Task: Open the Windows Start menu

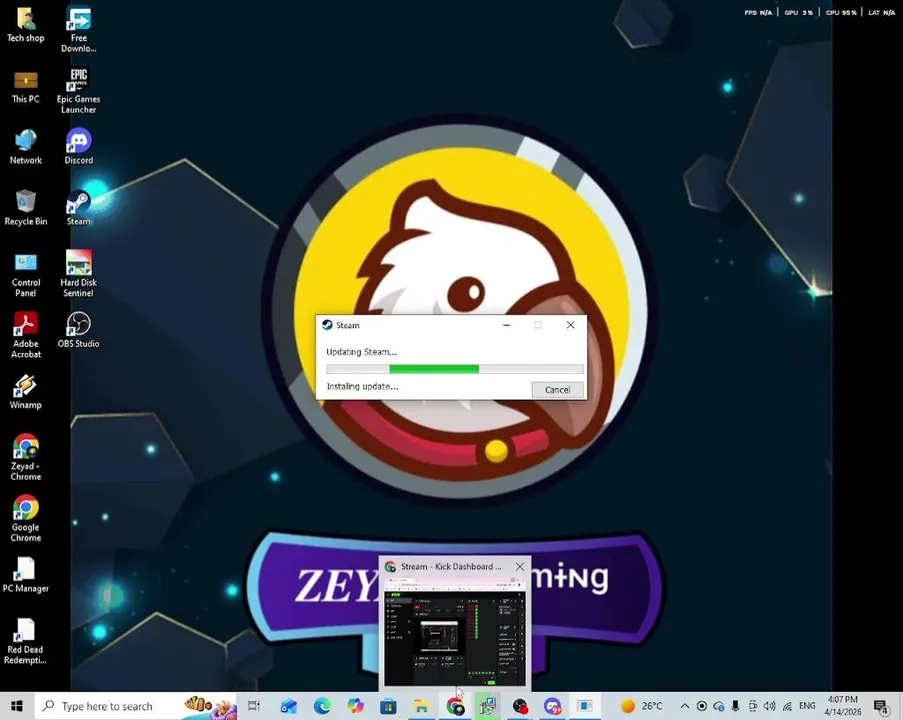Action: point(17,706)
